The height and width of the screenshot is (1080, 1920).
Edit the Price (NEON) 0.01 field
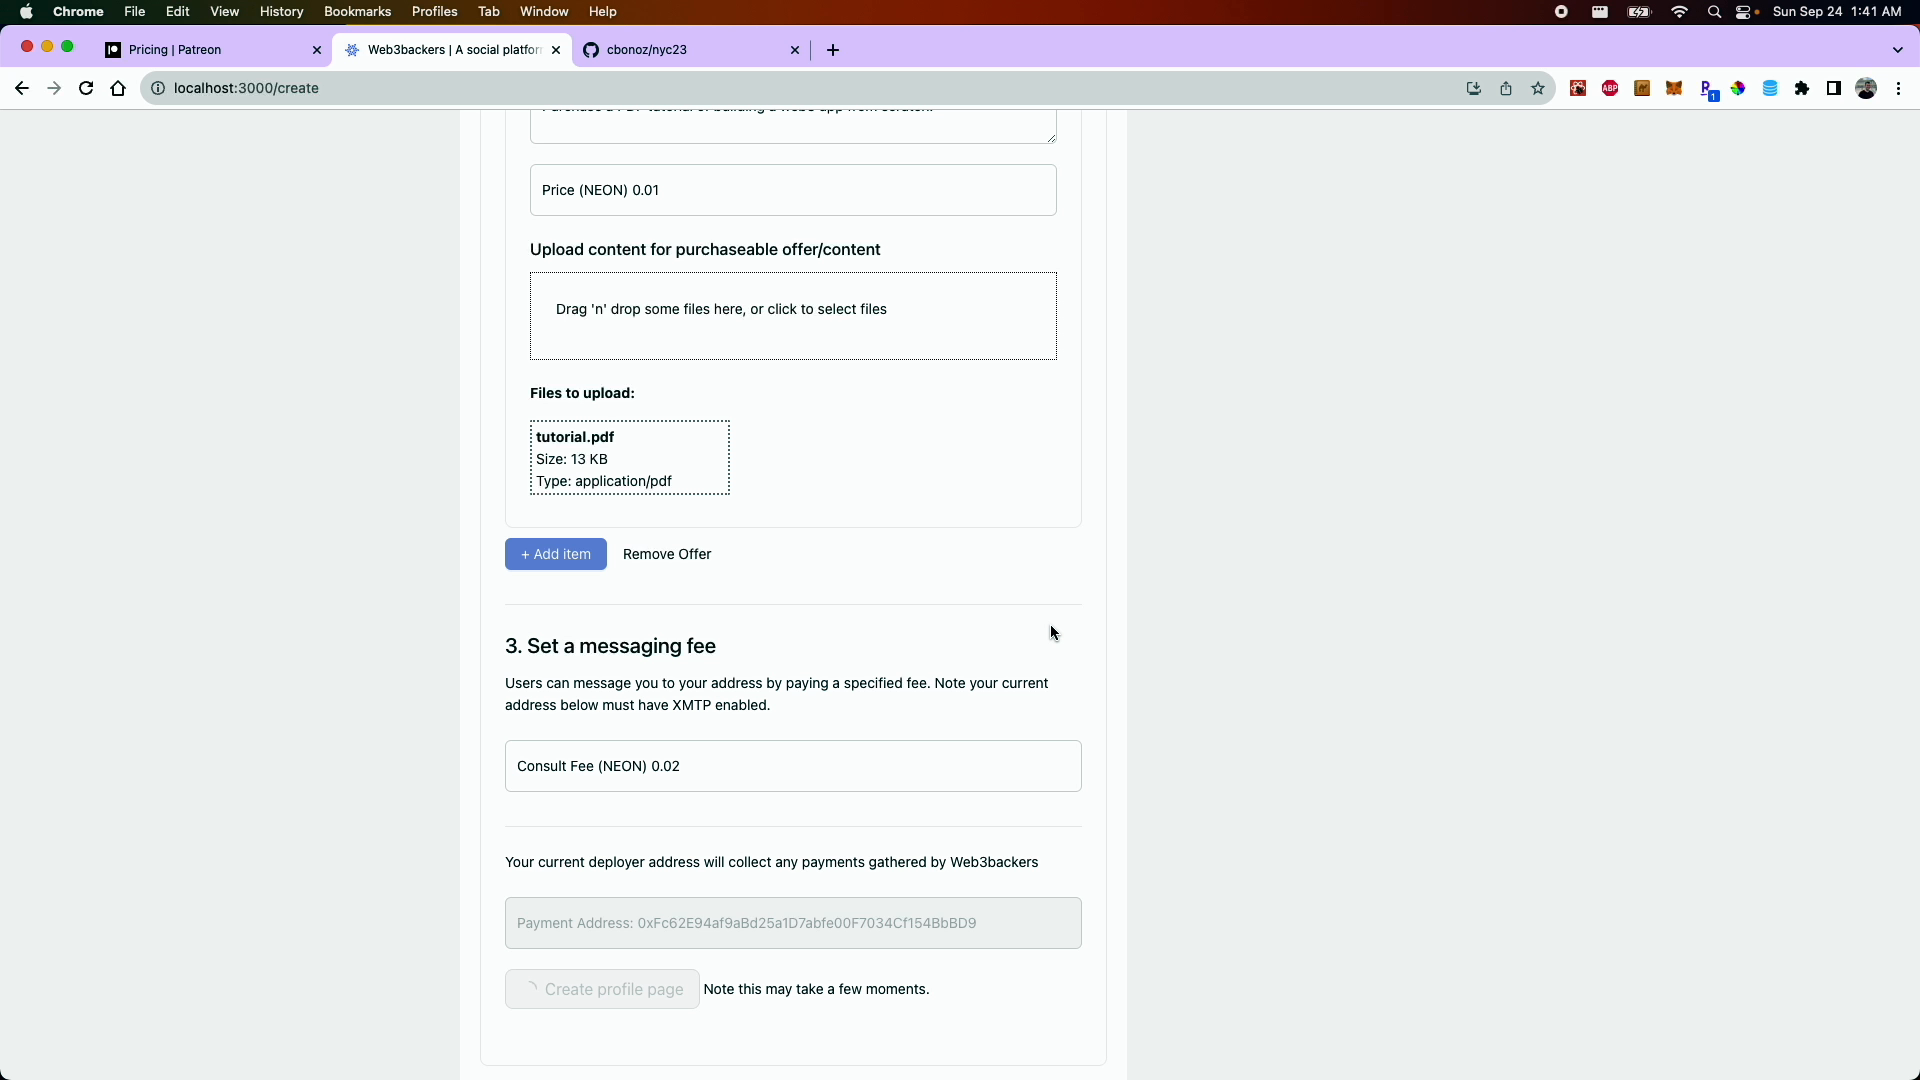click(793, 190)
